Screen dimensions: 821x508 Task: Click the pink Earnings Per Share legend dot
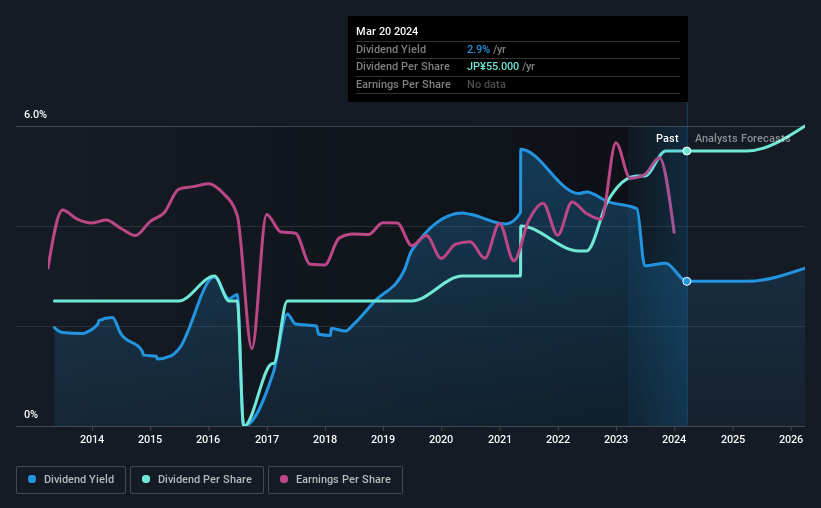[x=284, y=479]
